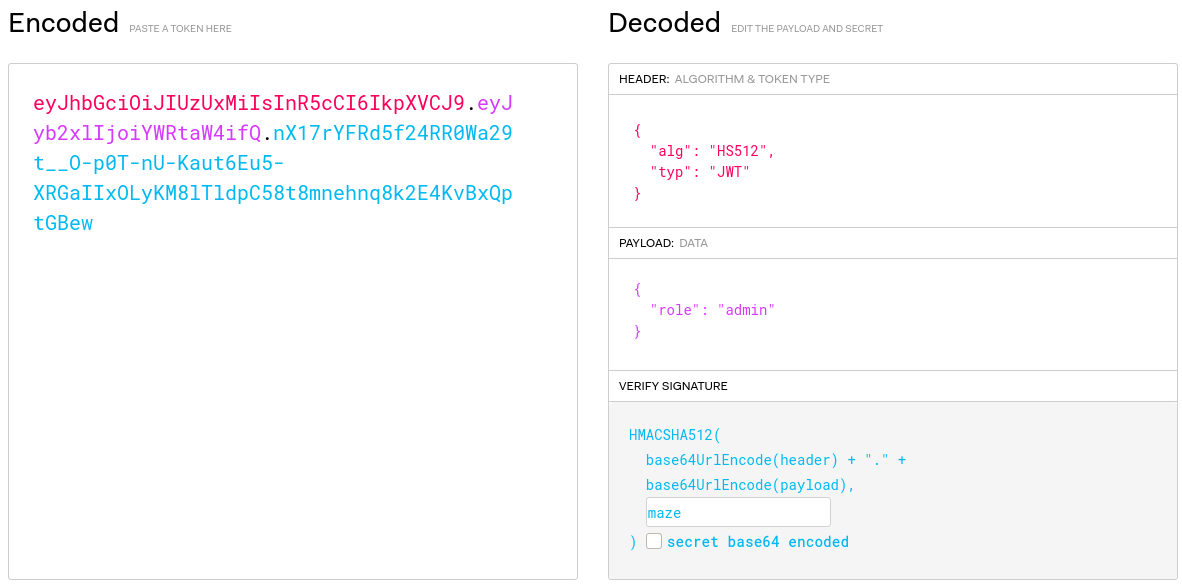Place cursor on the "typ": "JWT" line
Image resolution: width=1182 pixels, height=587 pixels.
(x=699, y=172)
